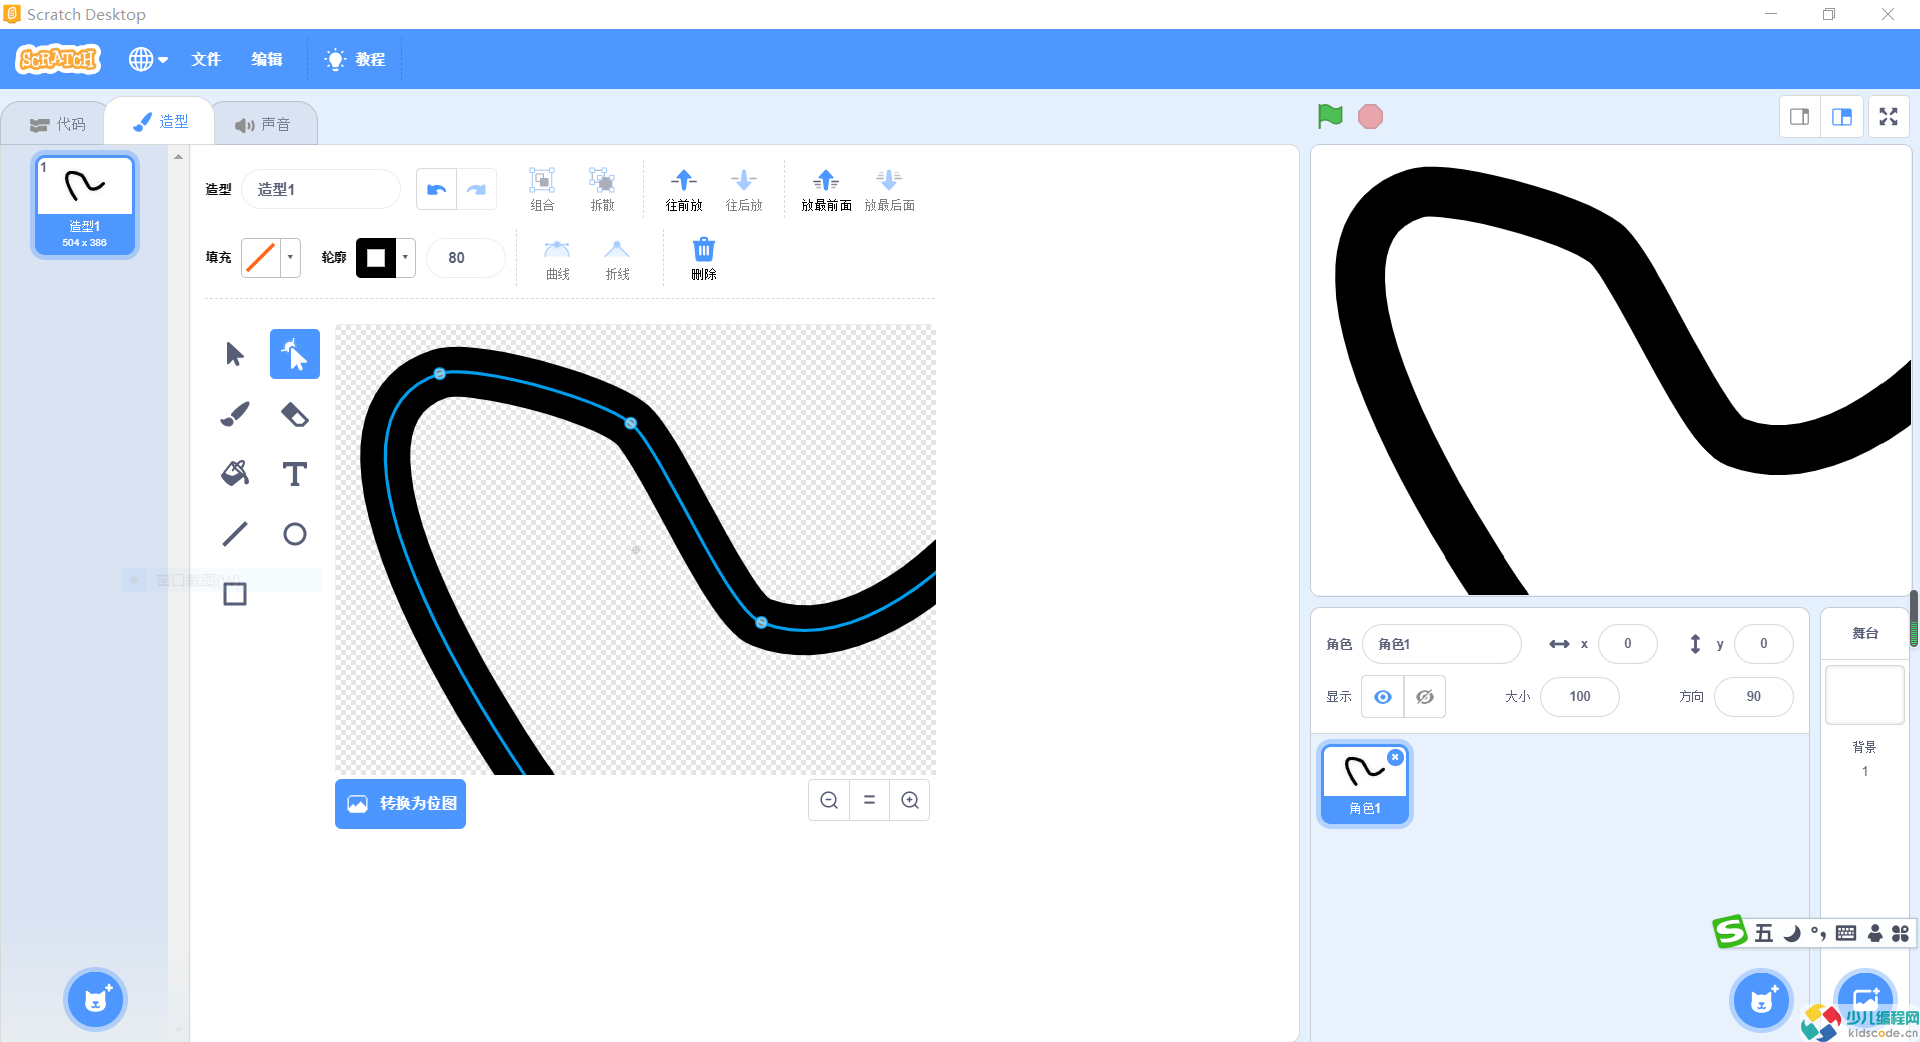Click the green flag to run

tap(1330, 117)
